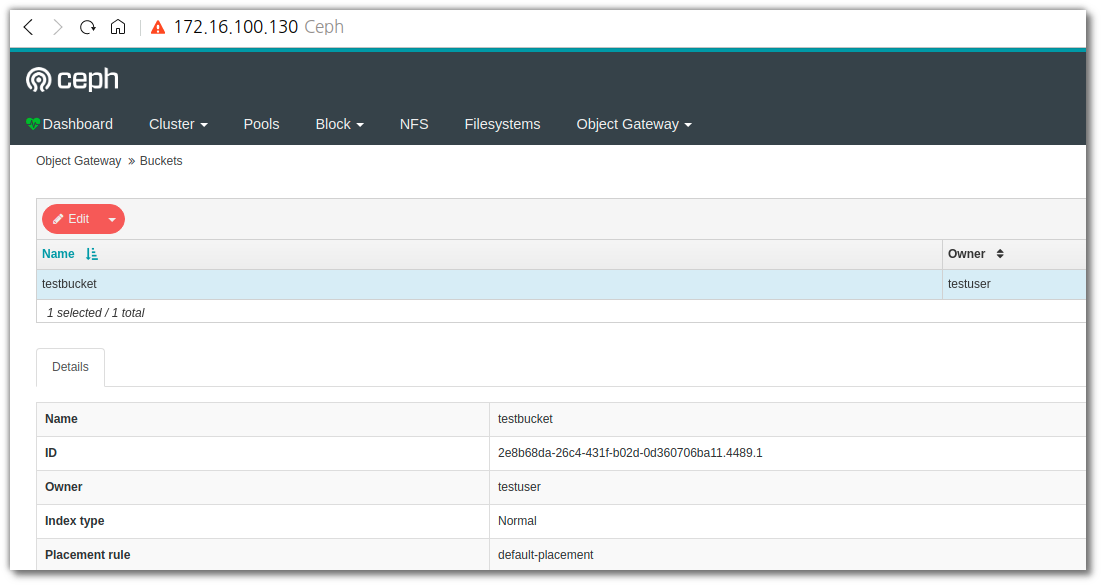Viewport: 1102px width, 586px height.
Task: Open the Pools page
Action: (261, 124)
